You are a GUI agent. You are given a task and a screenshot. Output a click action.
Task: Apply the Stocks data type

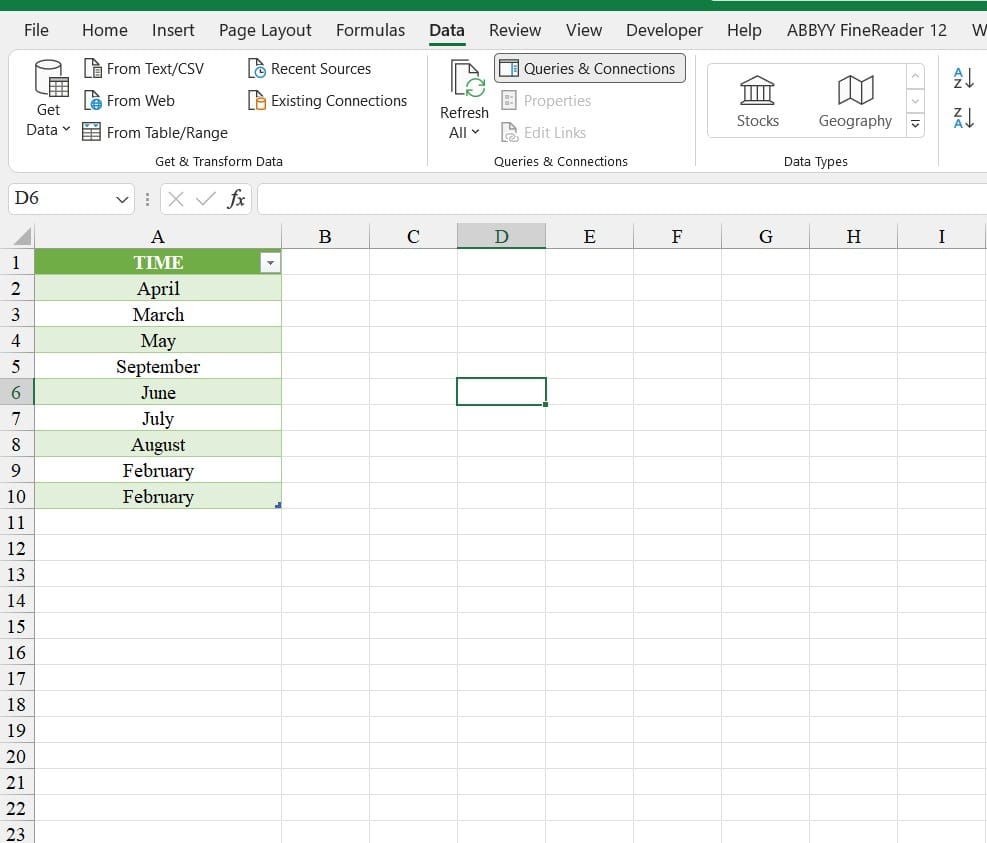[757, 99]
